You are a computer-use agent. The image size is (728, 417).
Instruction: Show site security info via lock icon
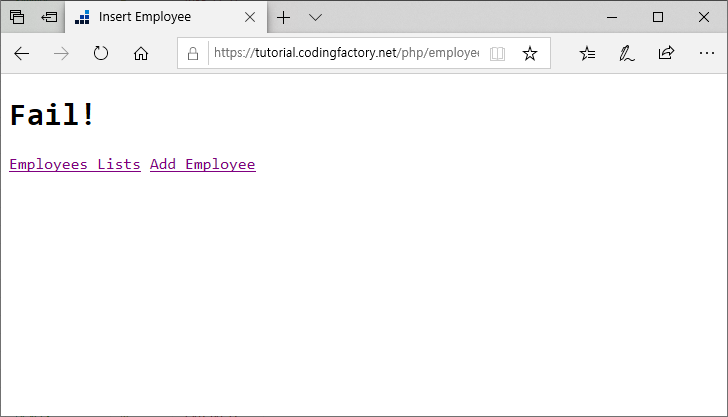194,53
